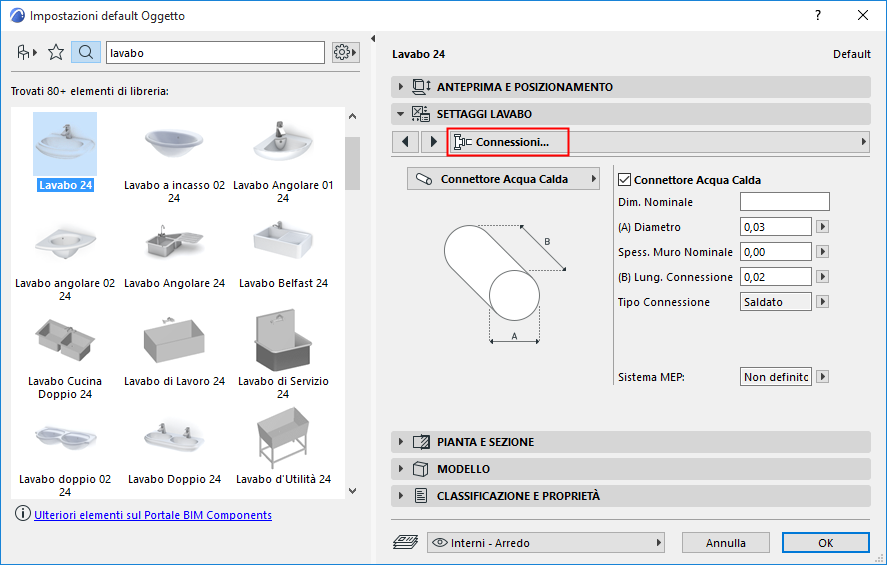Click Settaggi Lavabo panel icon
The width and height of the screenshot is (887, 565).
coord(420,114)
